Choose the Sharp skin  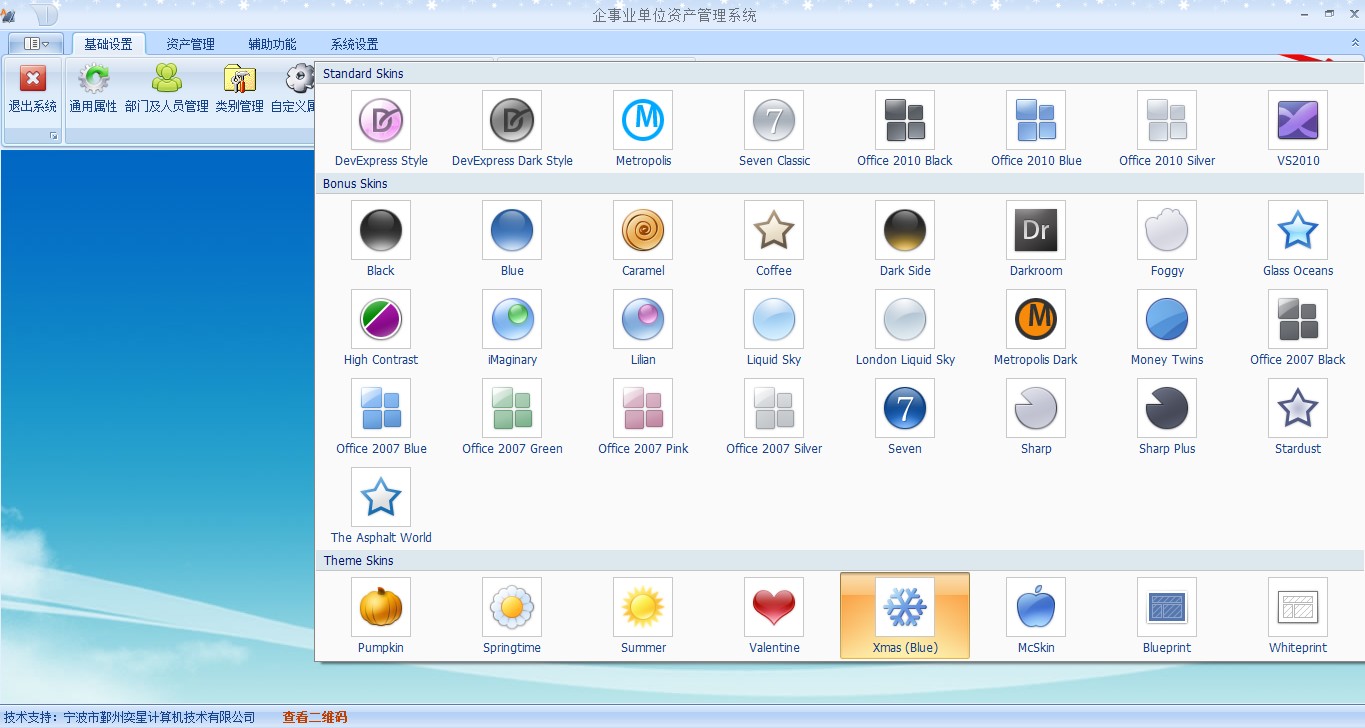[x=1036, y=417]
